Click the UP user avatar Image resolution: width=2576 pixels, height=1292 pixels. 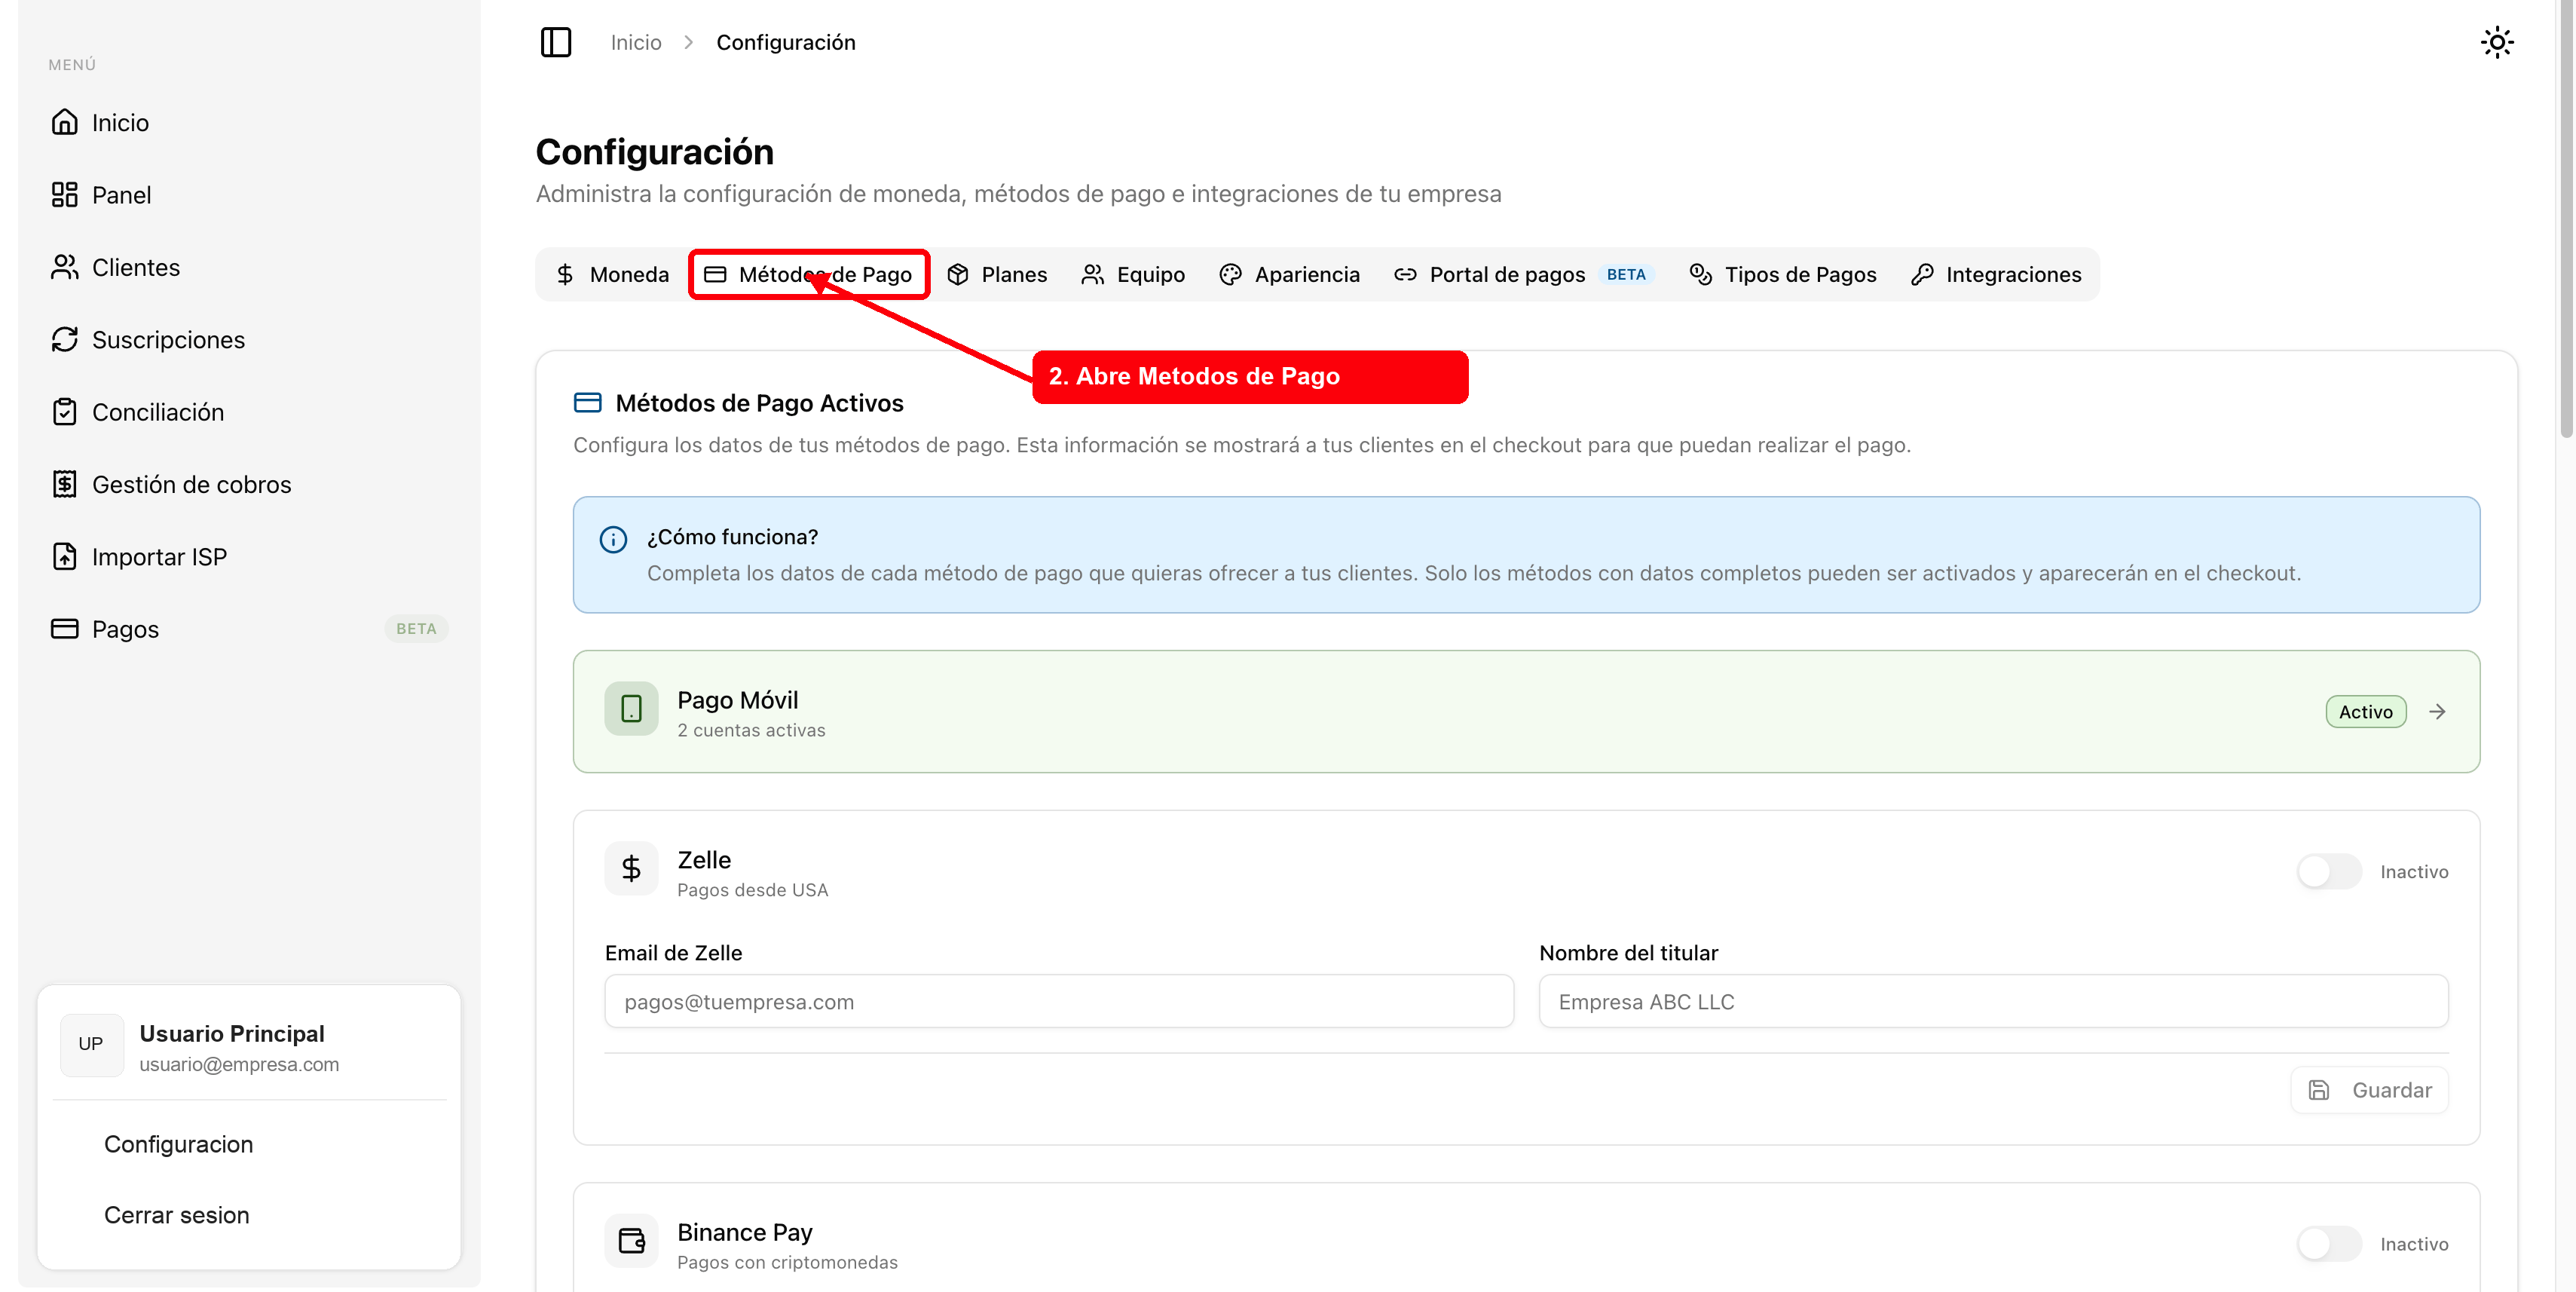(91, 1044)
